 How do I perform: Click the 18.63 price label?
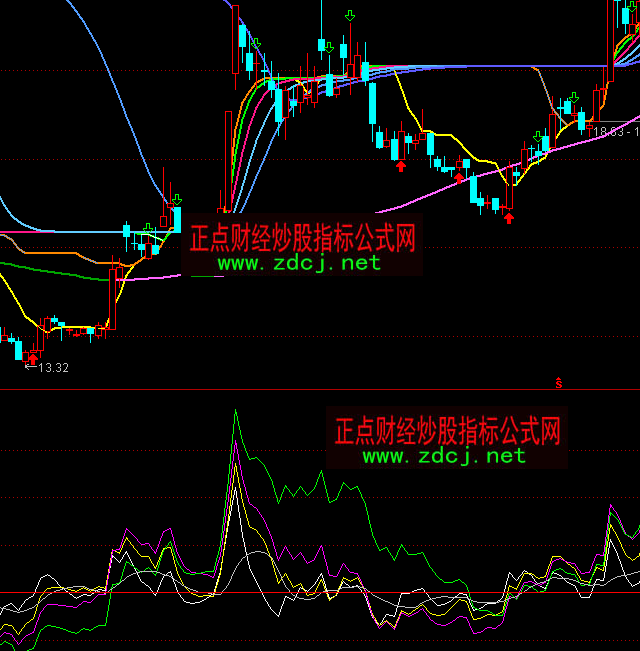click(612, 131)
